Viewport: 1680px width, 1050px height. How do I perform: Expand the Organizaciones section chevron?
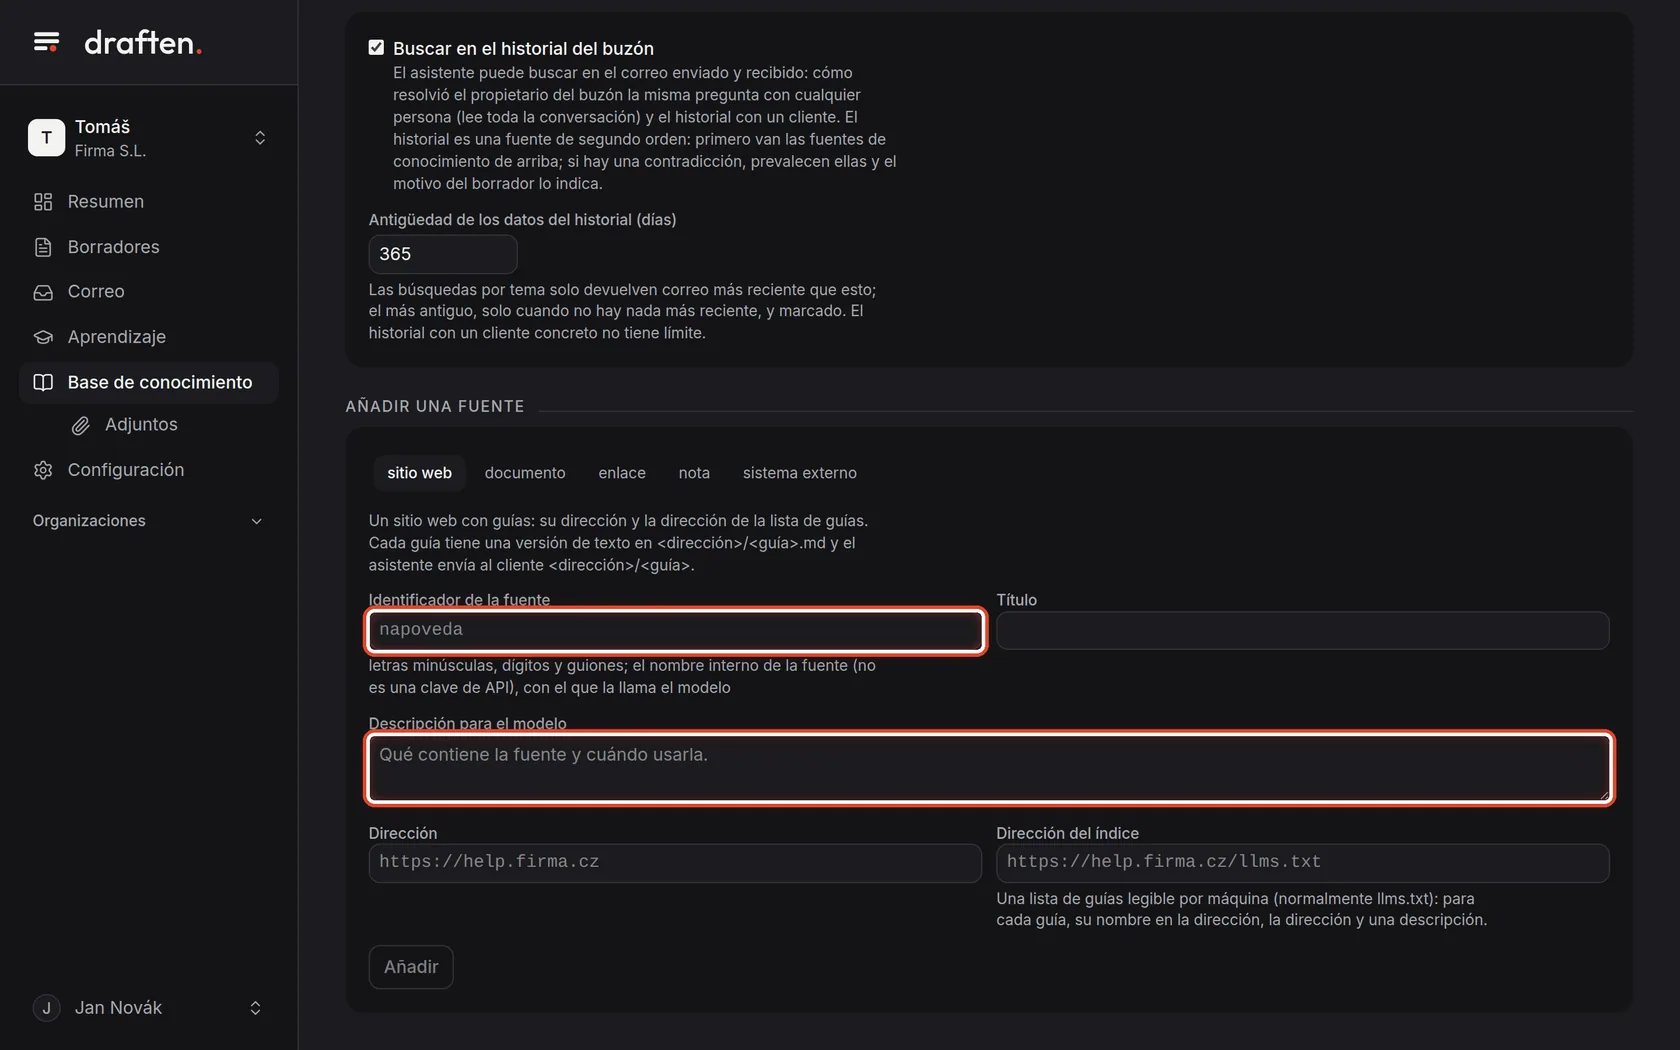click(x=256, y=521)
